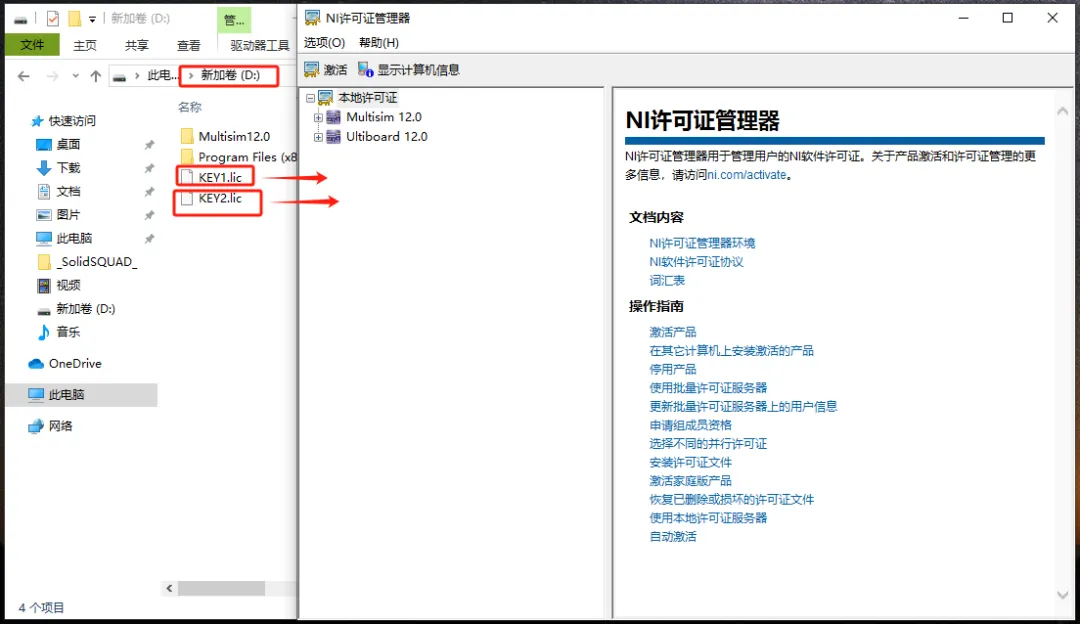Screen dimensions: 1080x624
Task: Click breadcrumb chevron before 新加卷 (D:)
Action: 191,75
